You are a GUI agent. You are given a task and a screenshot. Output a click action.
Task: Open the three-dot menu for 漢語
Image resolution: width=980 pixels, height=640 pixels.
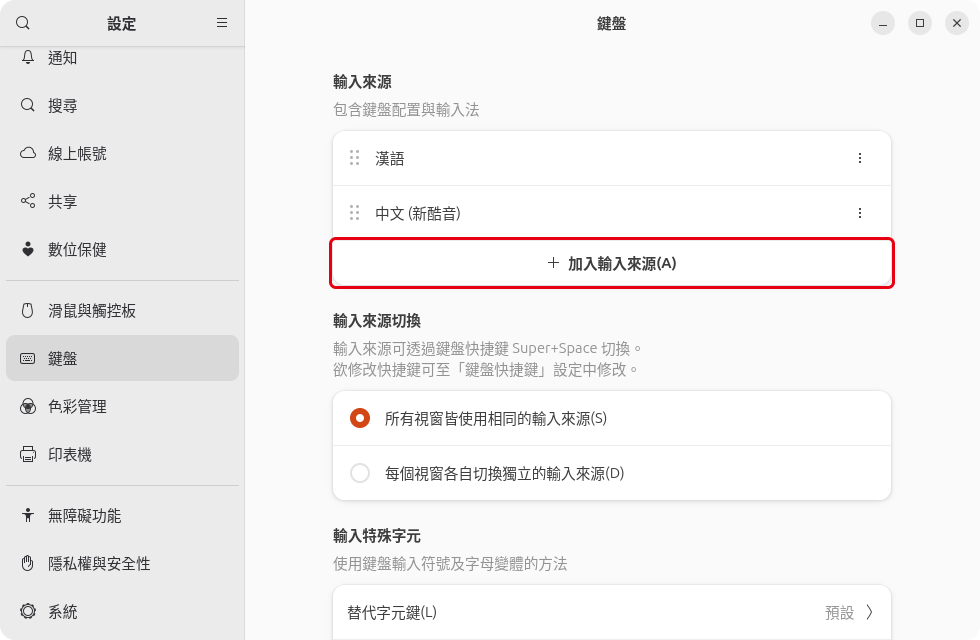[860, 158]
